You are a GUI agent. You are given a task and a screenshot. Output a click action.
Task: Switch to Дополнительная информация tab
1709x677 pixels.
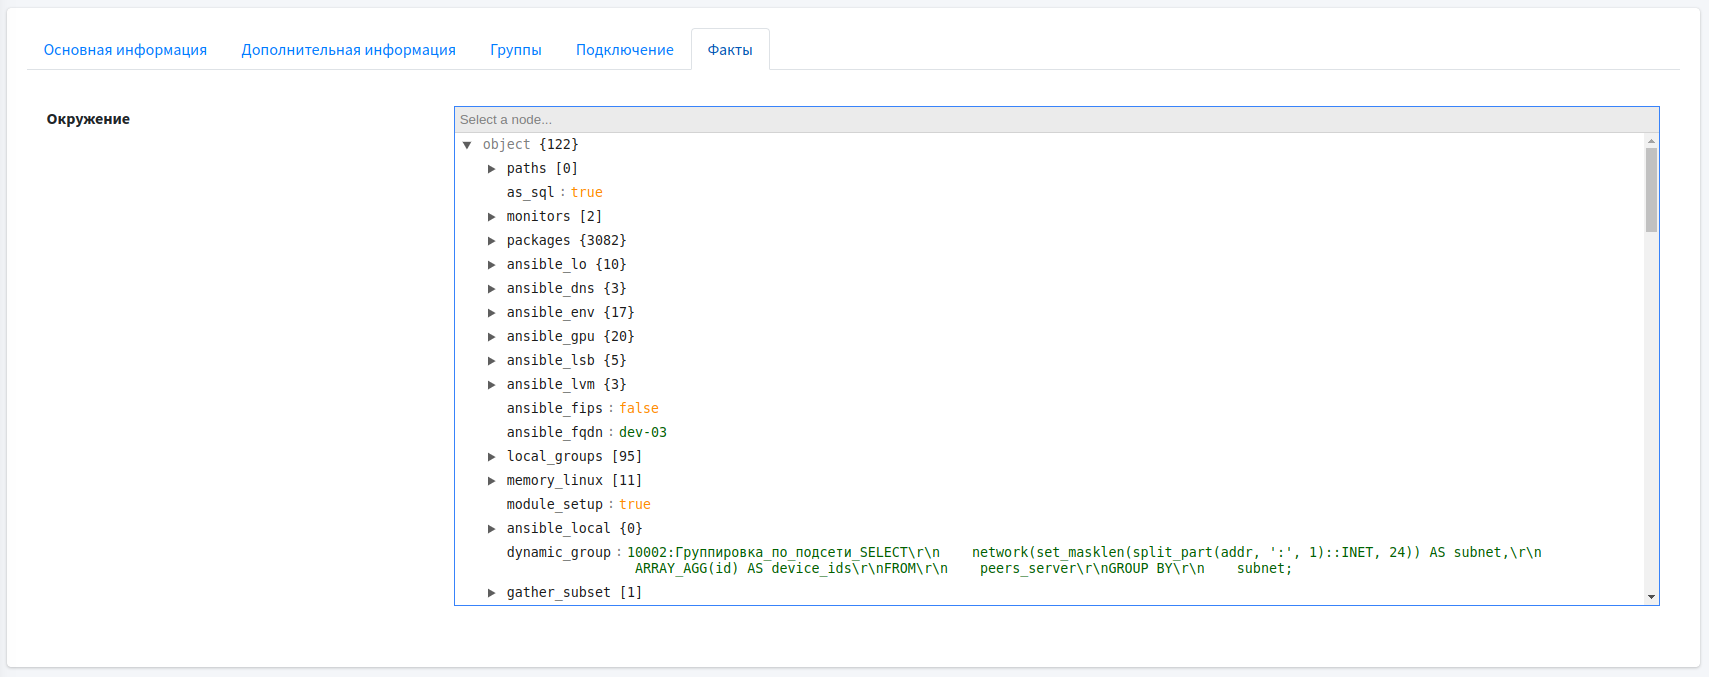pos(348,50)
